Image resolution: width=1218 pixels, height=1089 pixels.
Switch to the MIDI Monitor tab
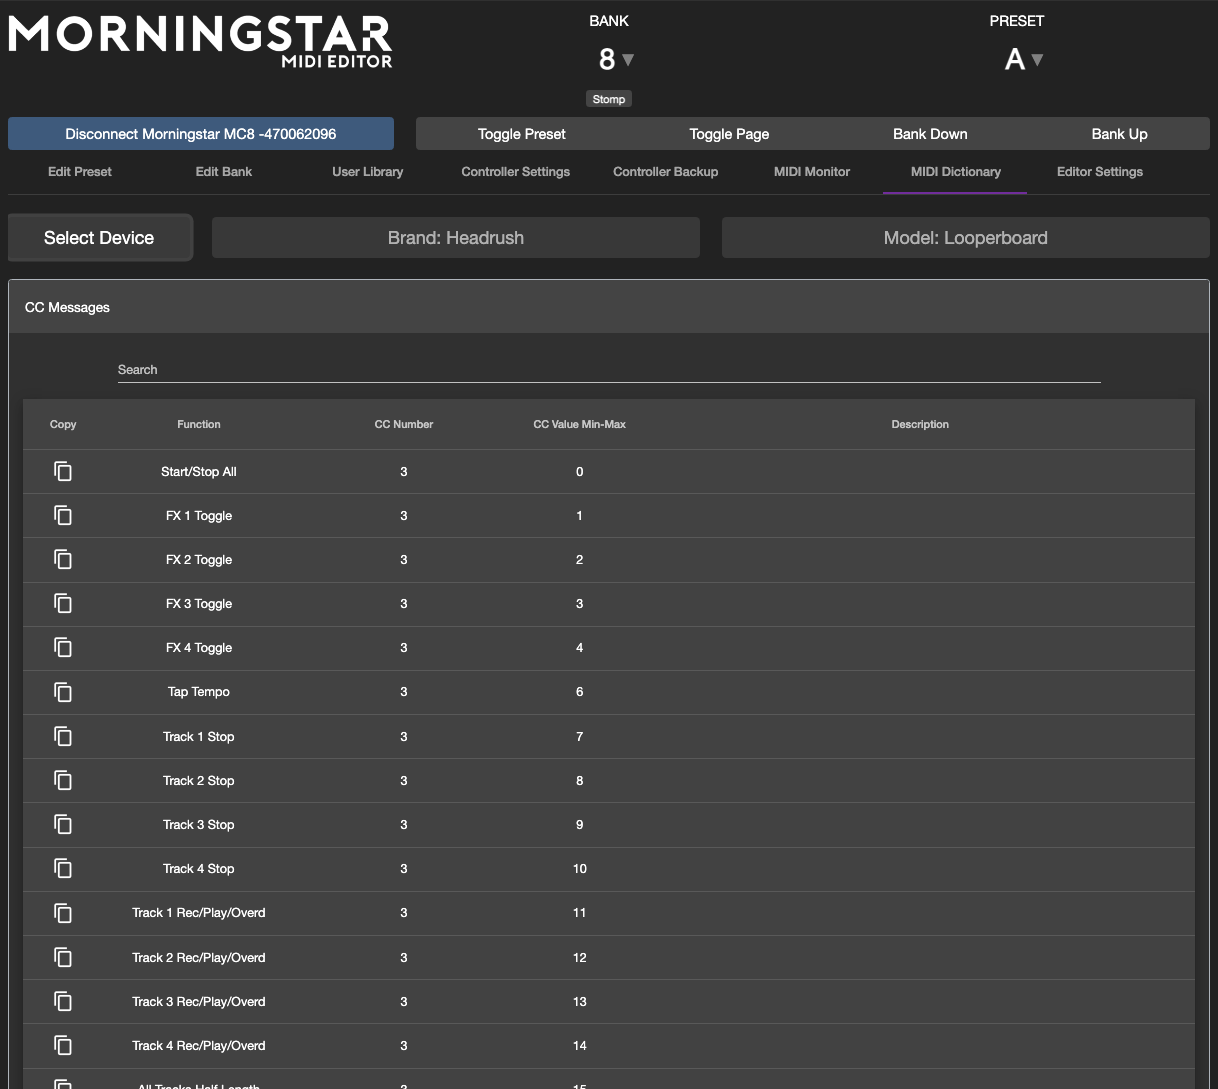pyautogui.click(x=811, y=172)
